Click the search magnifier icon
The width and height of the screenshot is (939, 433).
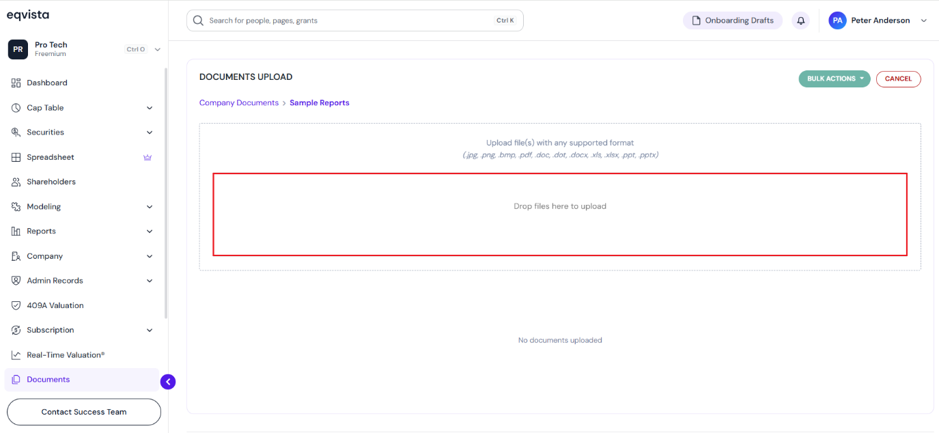pyautogui.click(x=198, y=20)
